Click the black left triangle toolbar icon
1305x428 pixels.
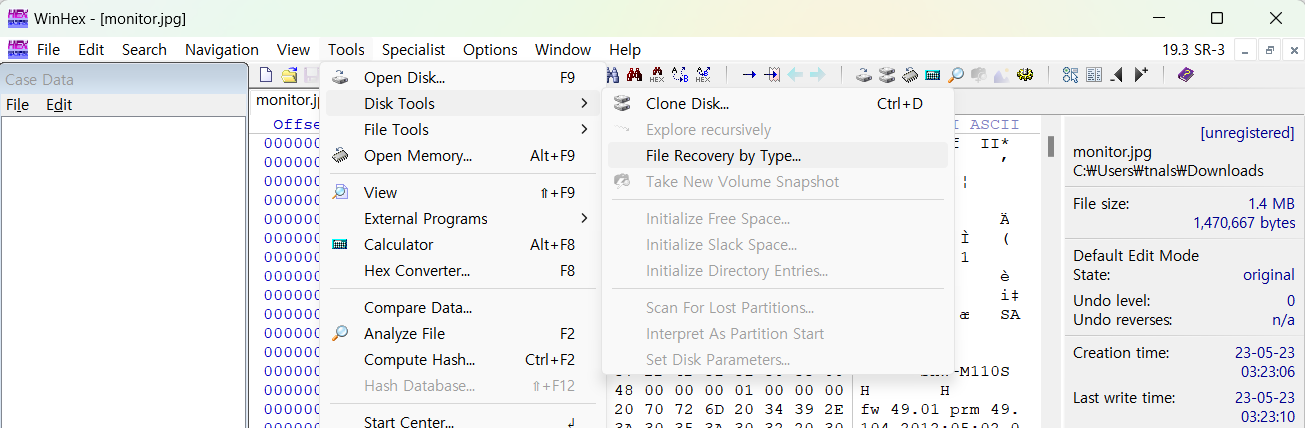point(1116,75)
